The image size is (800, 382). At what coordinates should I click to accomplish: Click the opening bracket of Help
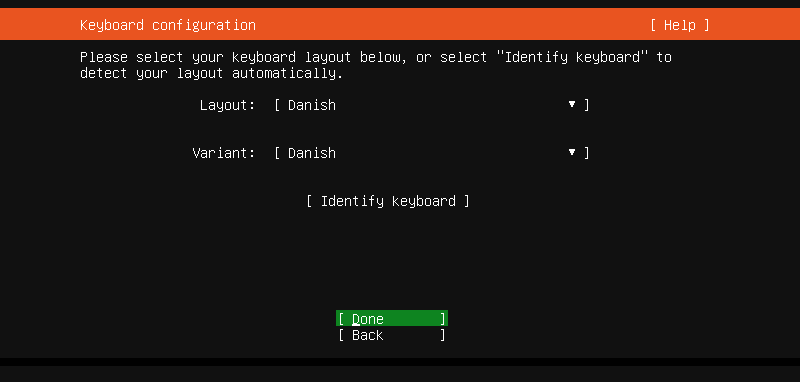(654, 25)
